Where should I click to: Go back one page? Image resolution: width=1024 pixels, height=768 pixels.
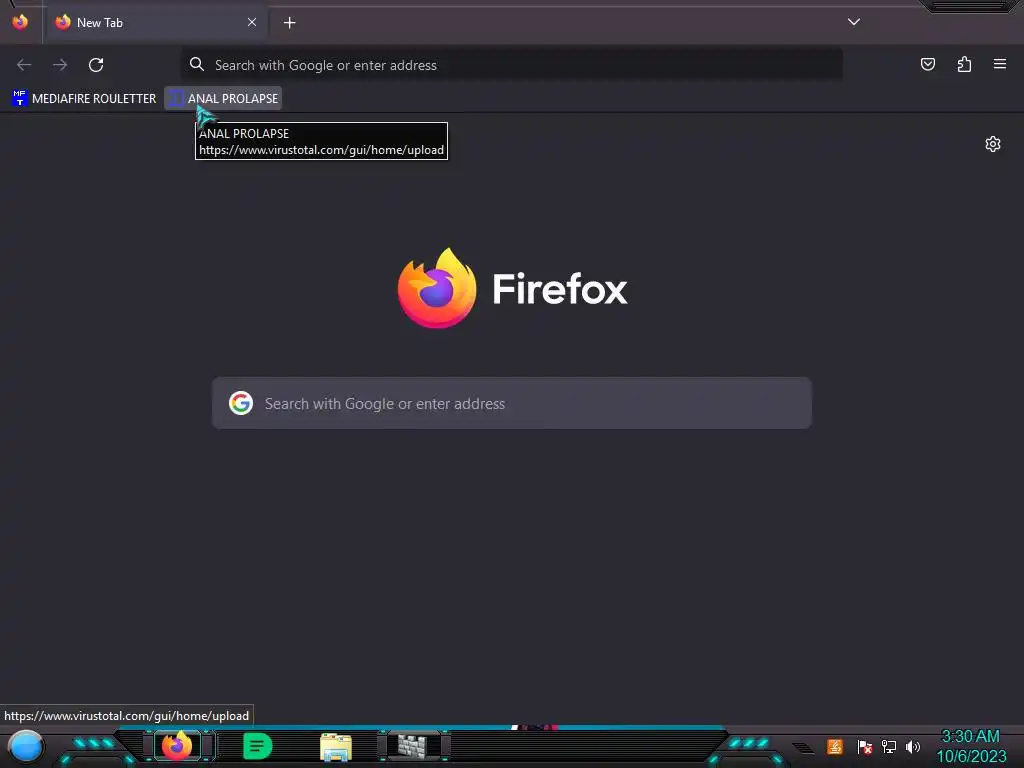point(24,65)
